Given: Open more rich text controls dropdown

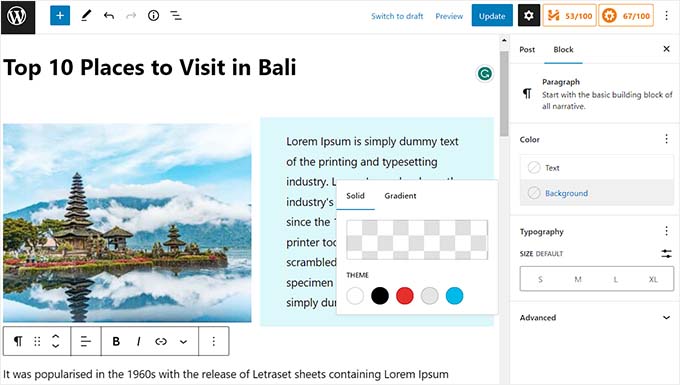Looking at the screenshot, I should [183, 342].
